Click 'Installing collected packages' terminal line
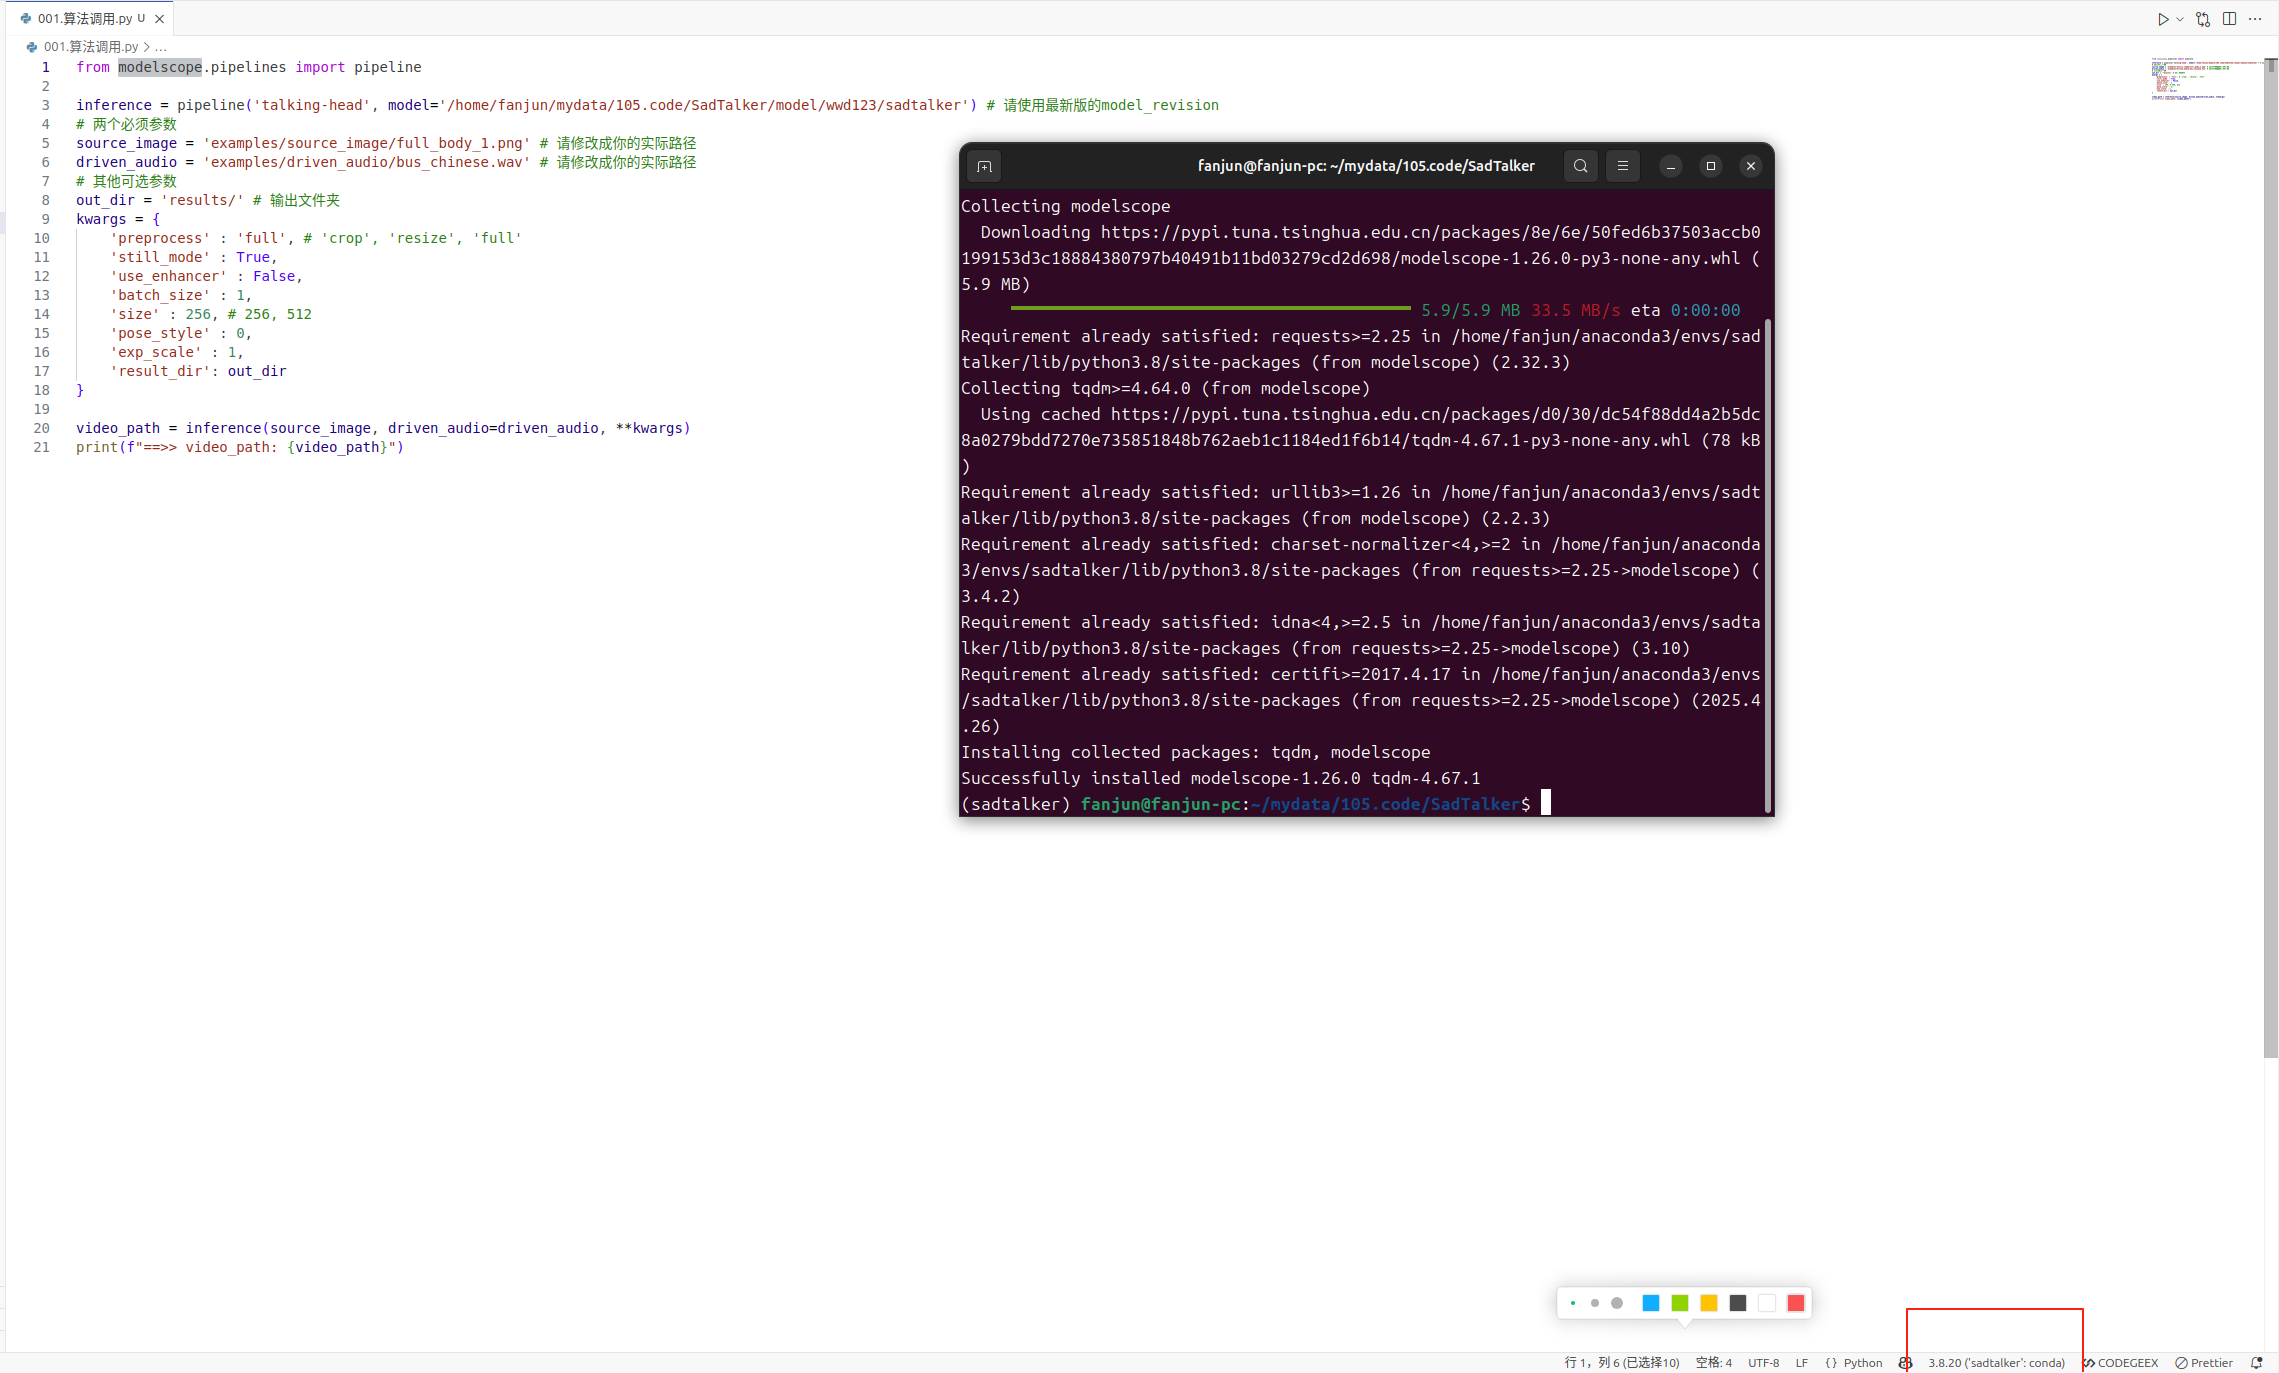This screenshot has height=1373, width=2279. click(1195, 752)
